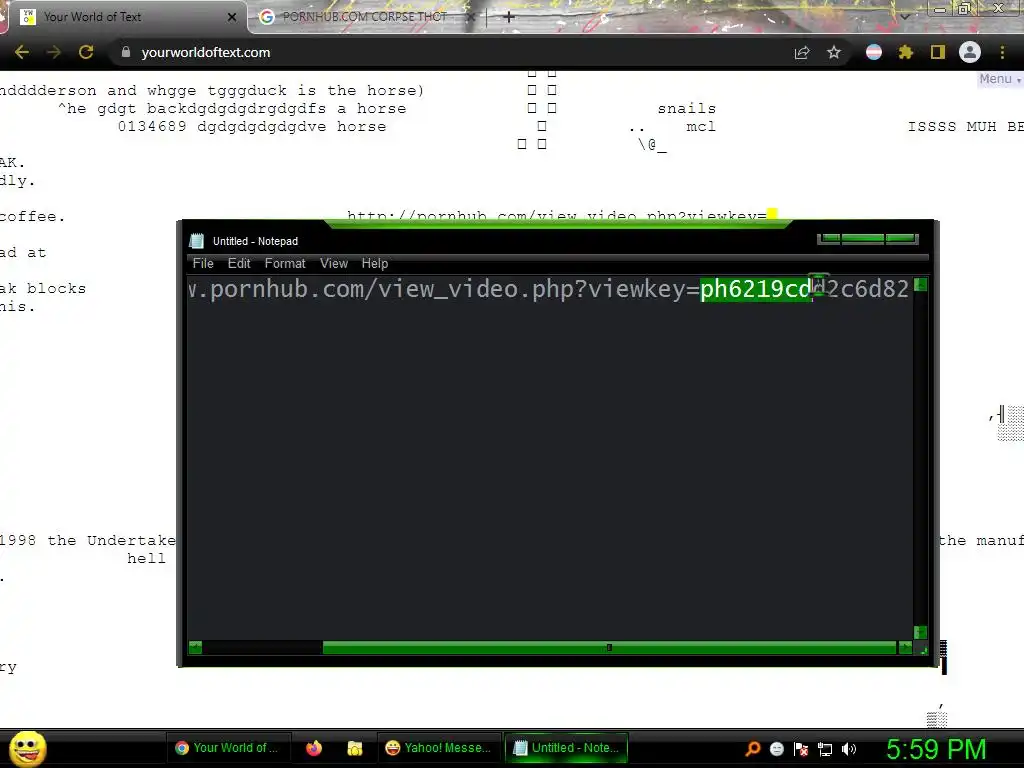
Task: Open Yahoo! Messenger taskbar button
Action: (438, 748)
